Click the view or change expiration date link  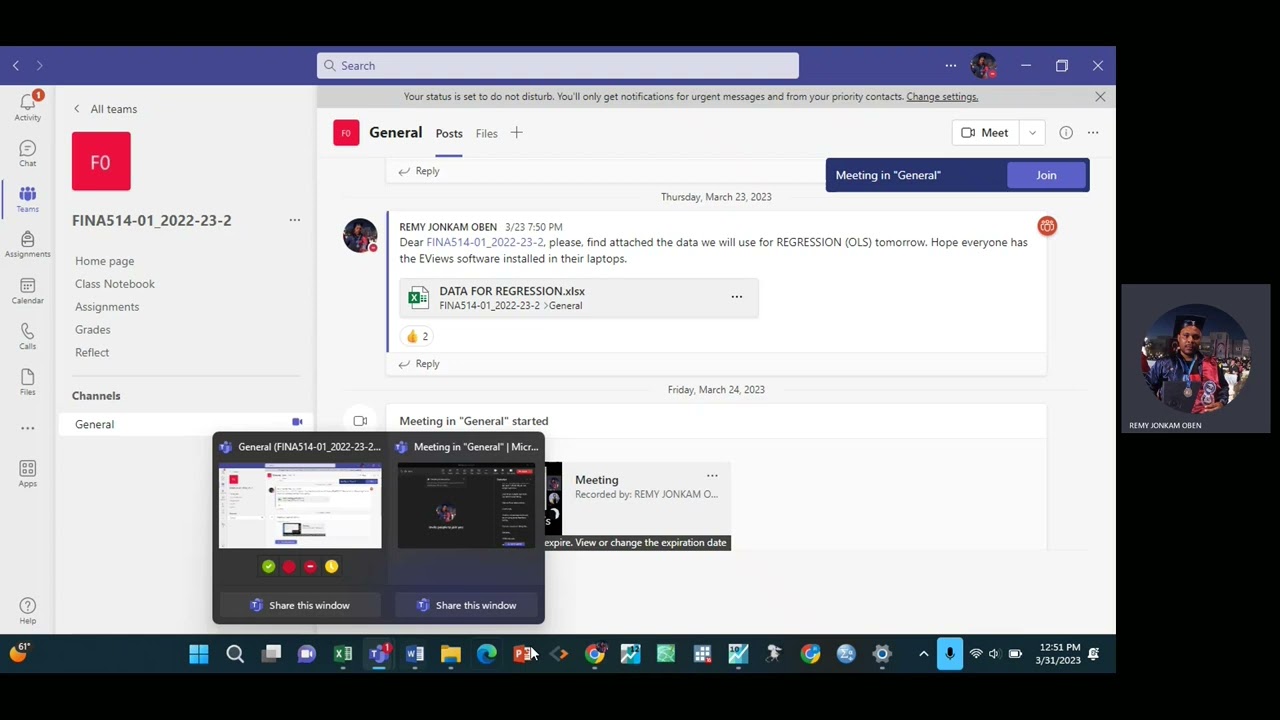coord(651,543)
